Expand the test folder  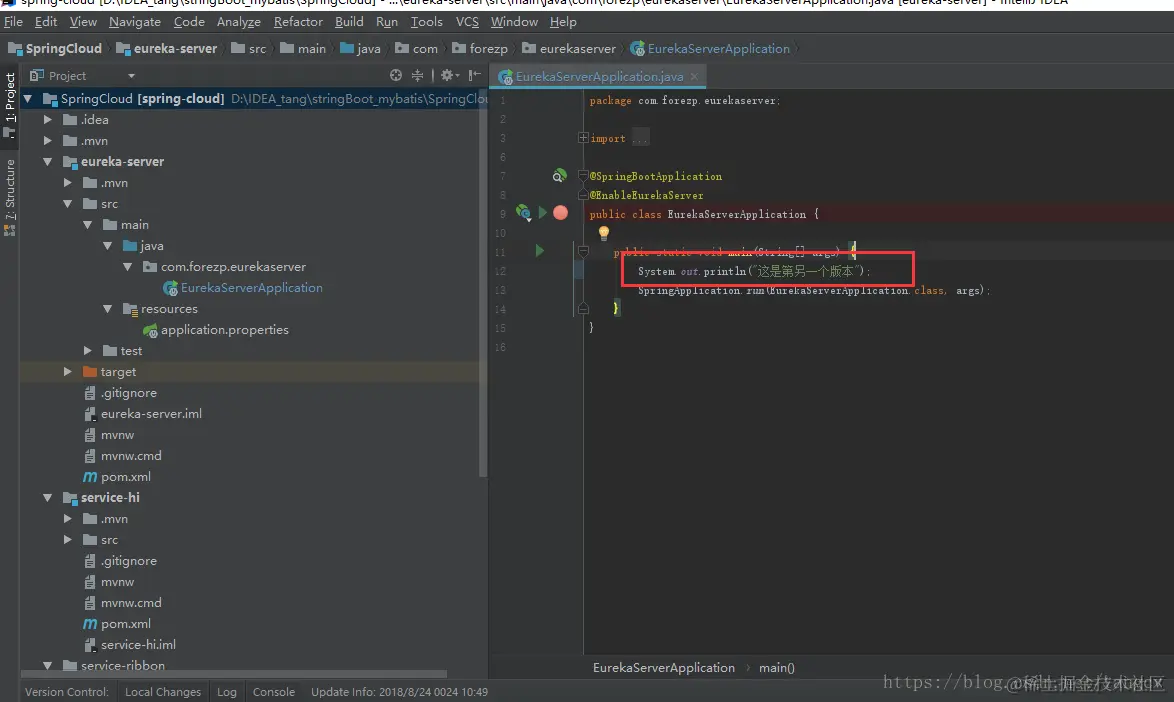click(88, 350)
